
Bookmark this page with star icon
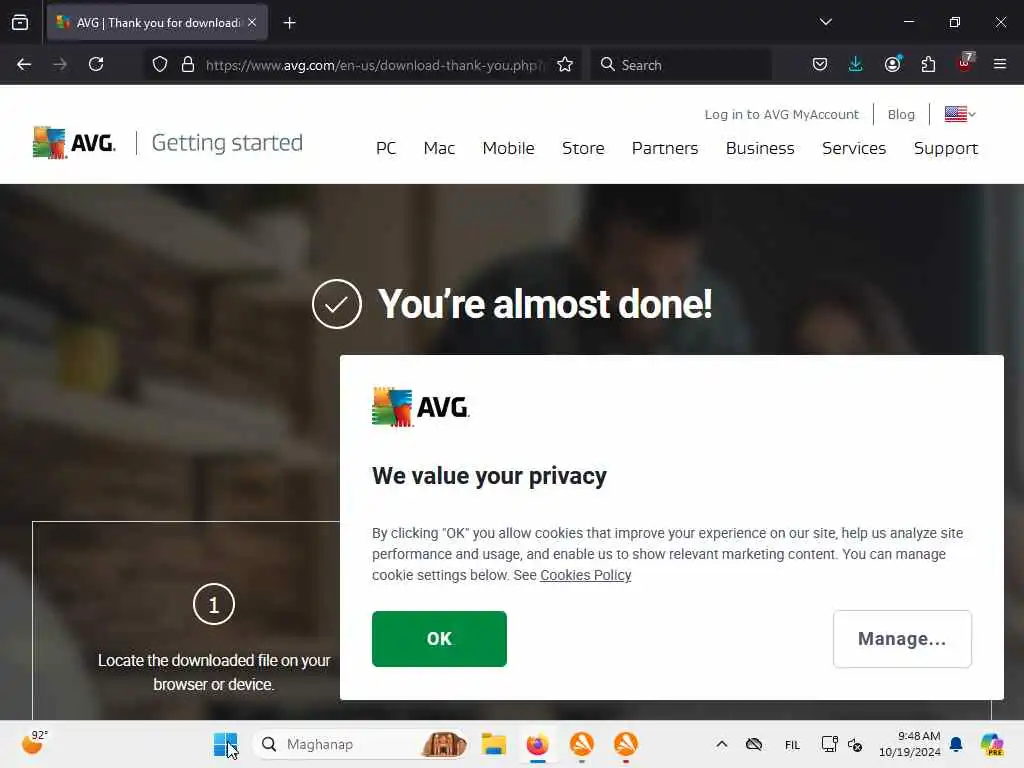(565, 65)
